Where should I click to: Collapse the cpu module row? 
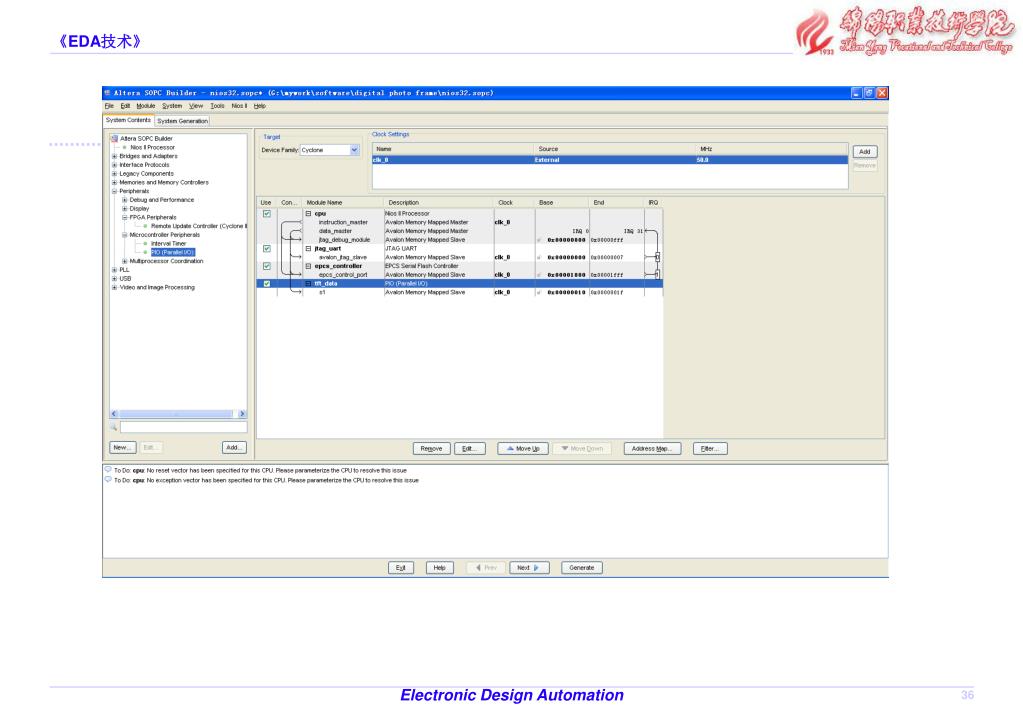click(309, 213)
